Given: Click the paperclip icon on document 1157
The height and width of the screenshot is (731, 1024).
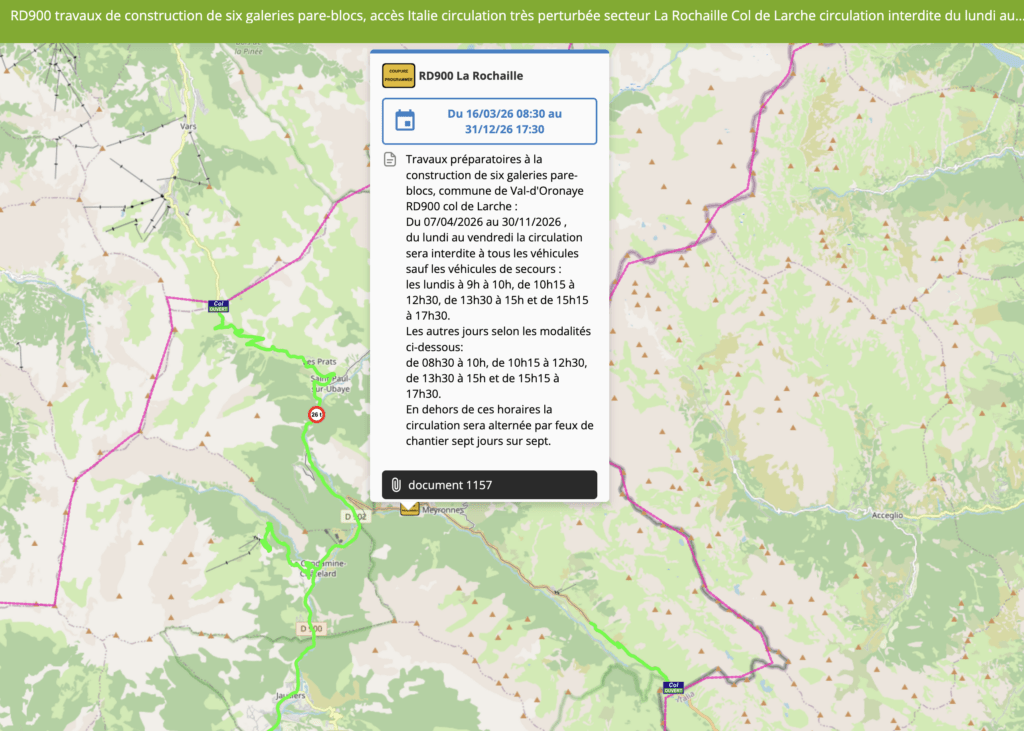Looking at the screenshot, I should (x=396, y=485).
